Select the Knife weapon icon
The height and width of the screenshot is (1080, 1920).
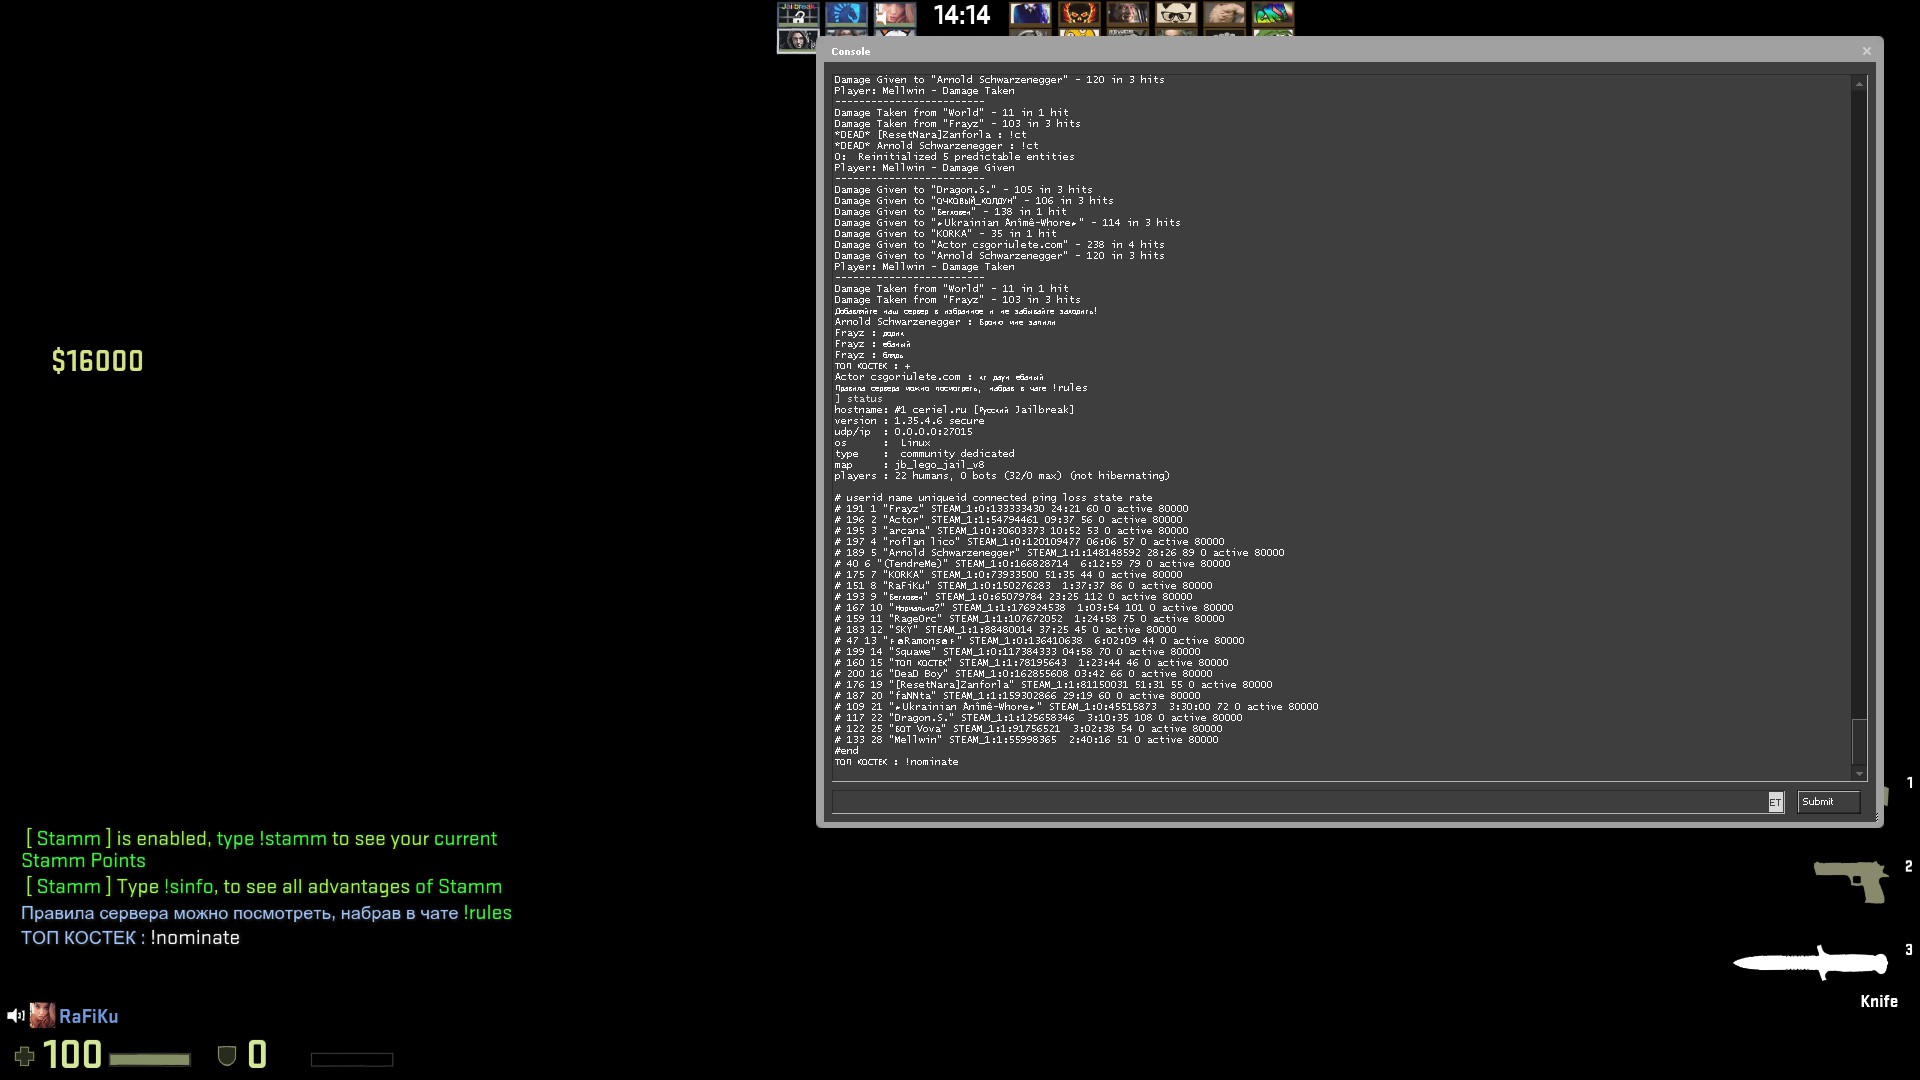[1810, 964]
